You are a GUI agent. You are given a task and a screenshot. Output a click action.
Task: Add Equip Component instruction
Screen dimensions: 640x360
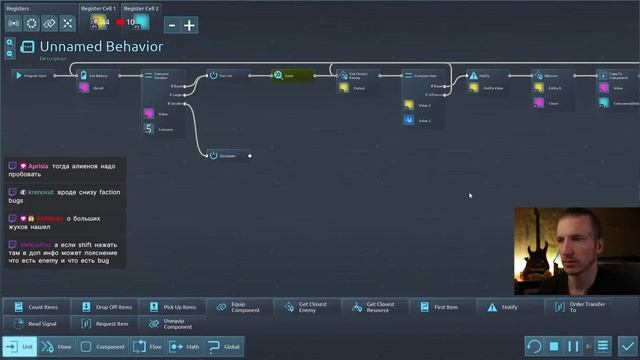(240, 307)
